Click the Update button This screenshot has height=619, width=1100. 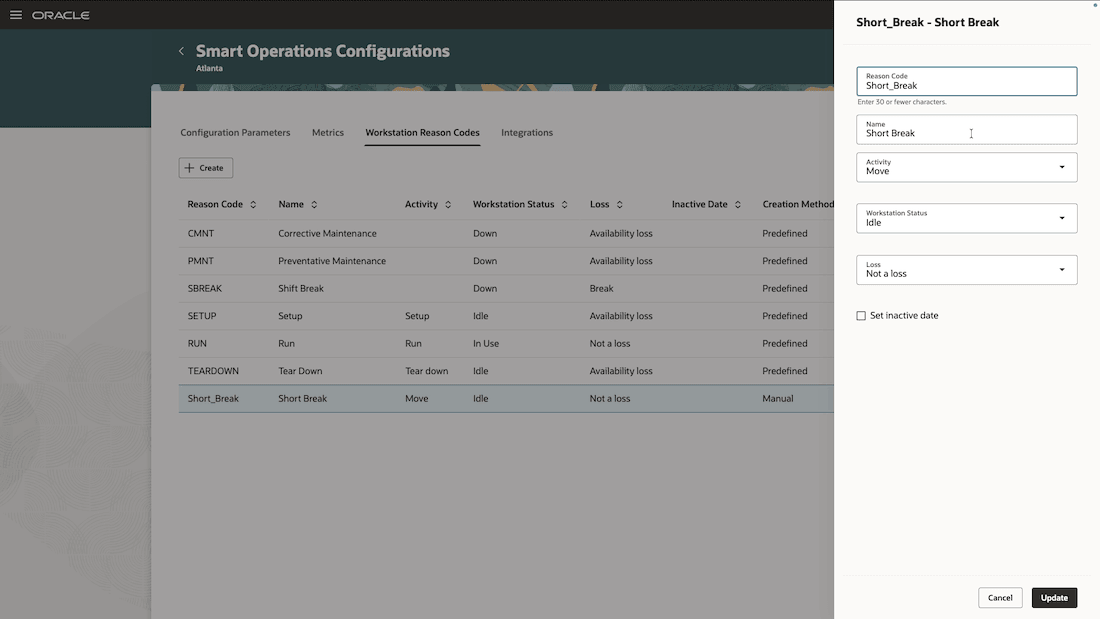point(1054,597)
